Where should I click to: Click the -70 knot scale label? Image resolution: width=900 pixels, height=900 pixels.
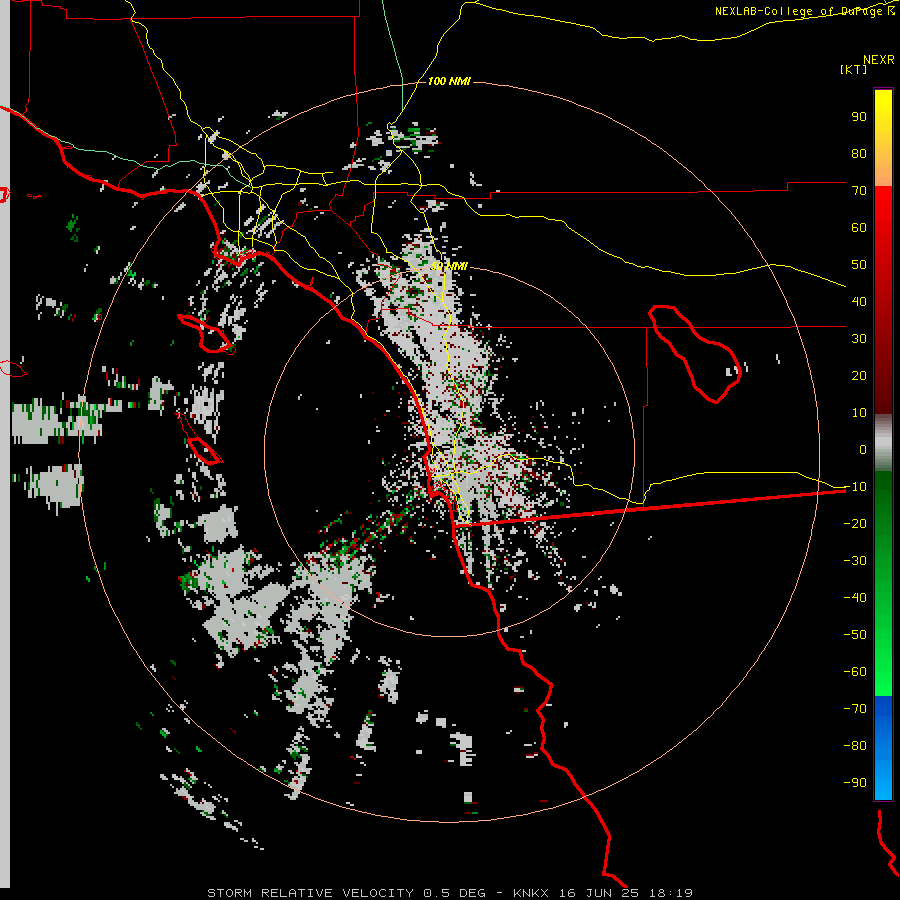(x=855, y=709)
